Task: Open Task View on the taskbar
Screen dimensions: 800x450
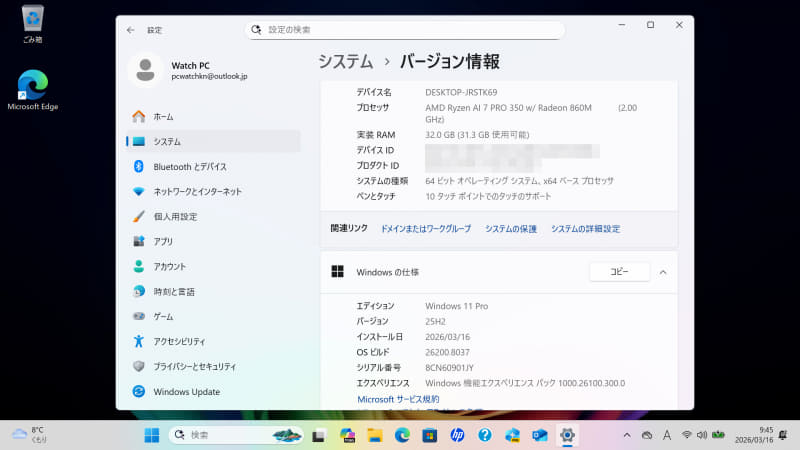Action: (319, 435)
